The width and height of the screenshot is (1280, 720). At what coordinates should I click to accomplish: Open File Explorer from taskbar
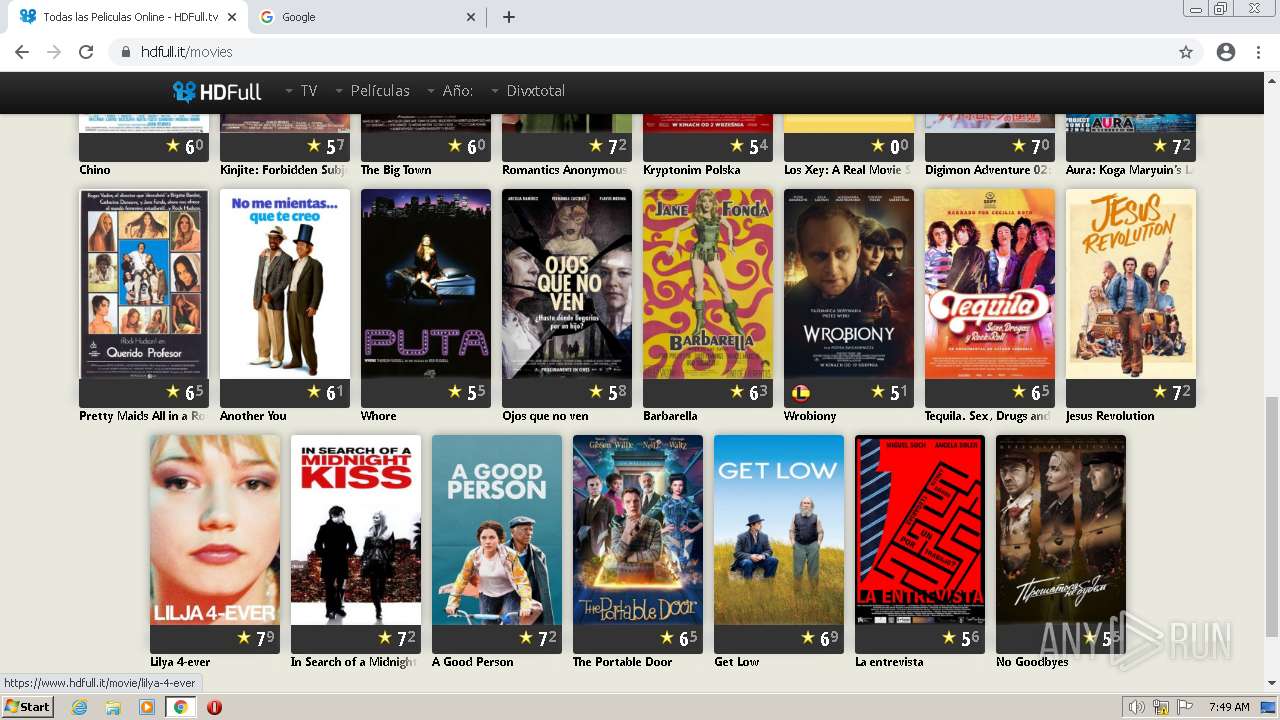click(113, 707)
